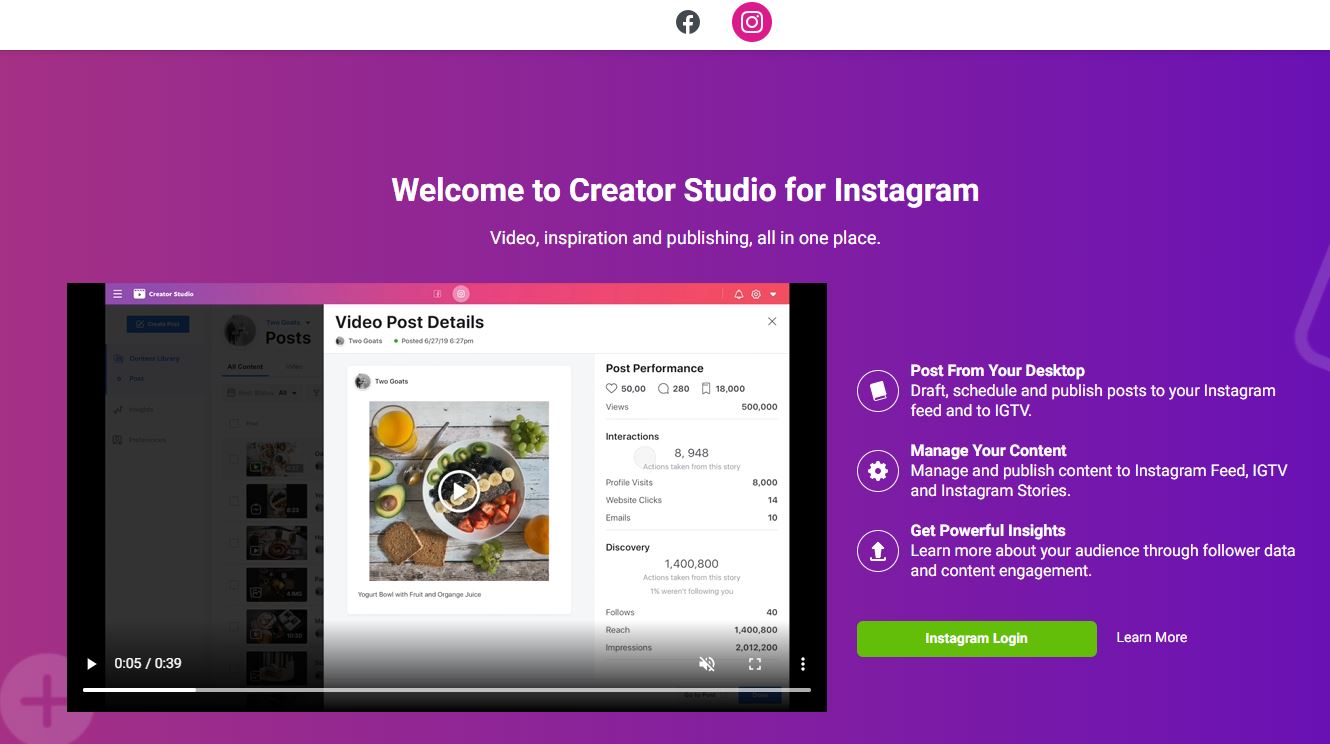The image size is (1330, 744).
Task: Close the Video Post Details panel with X
Action: tap(772, 321)
